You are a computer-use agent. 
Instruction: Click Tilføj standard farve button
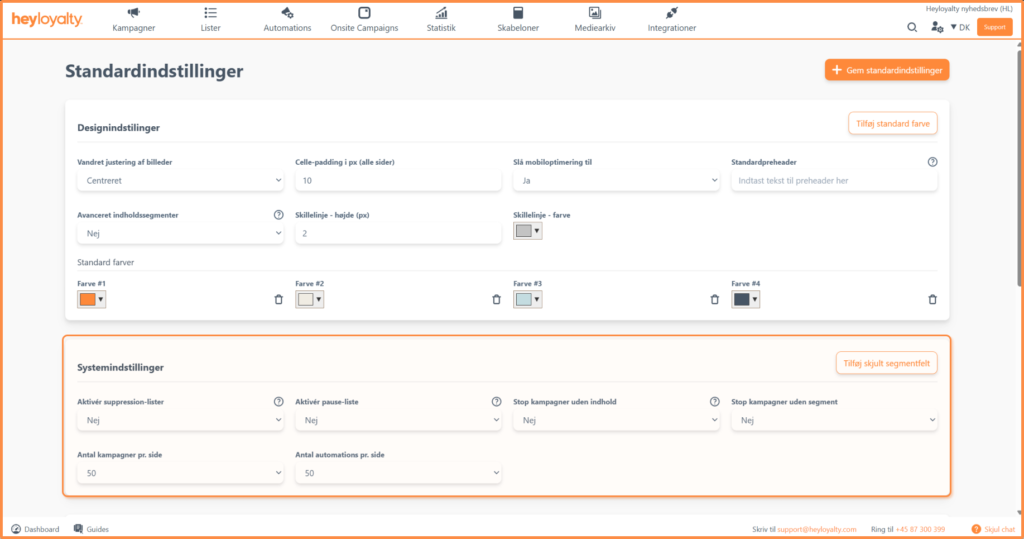tap(892, 124)
